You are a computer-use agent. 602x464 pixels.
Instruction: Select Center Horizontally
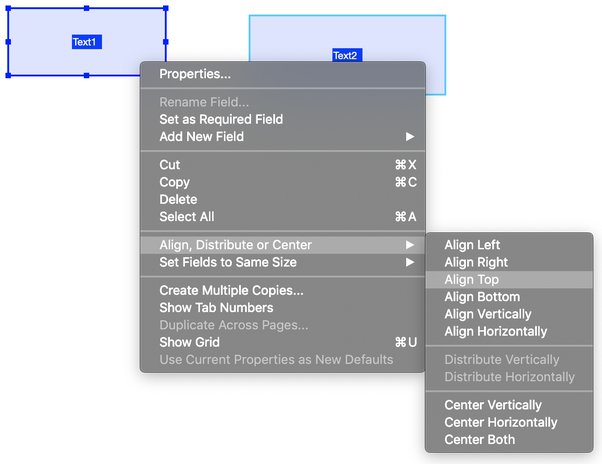pos(509,422)
